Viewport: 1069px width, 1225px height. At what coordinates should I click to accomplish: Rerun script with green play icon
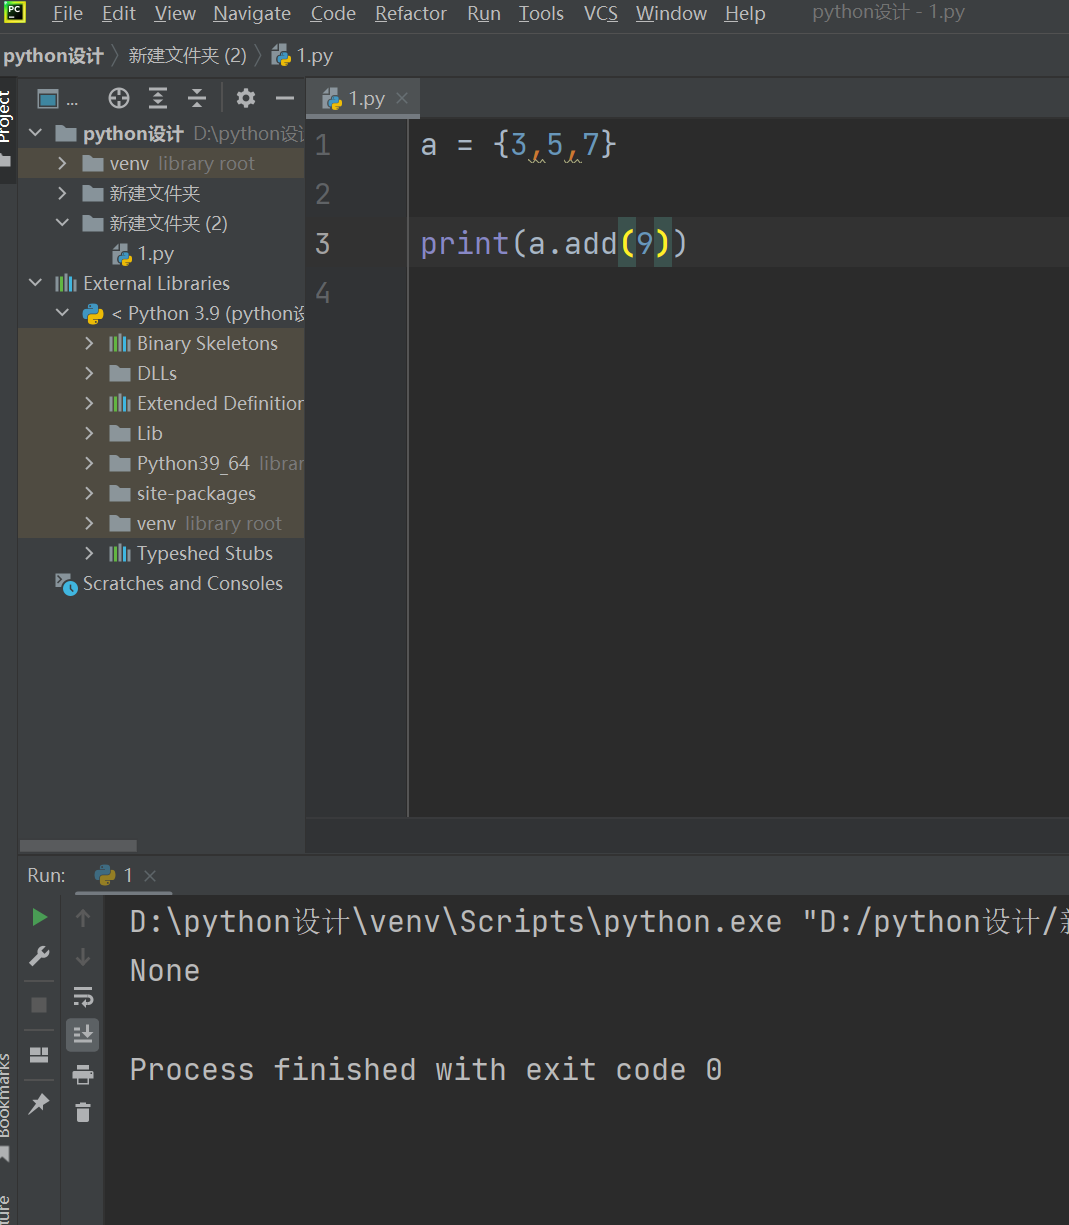(39, 917)
